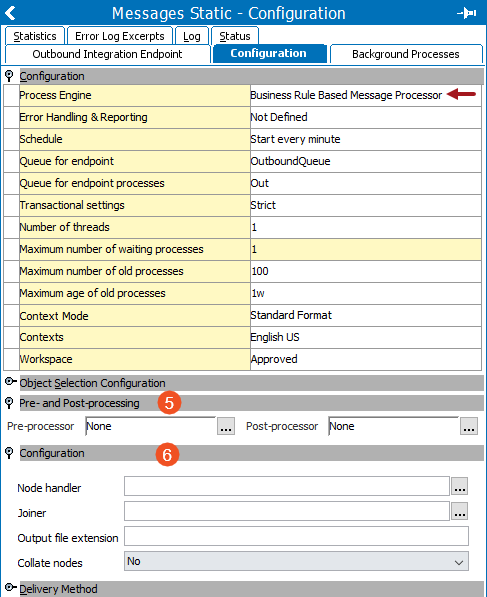Image resolution: width=487 pixels, height=597 pixels.
Task: Click the 'OutboundQueue' value
Action: point(290,161)
